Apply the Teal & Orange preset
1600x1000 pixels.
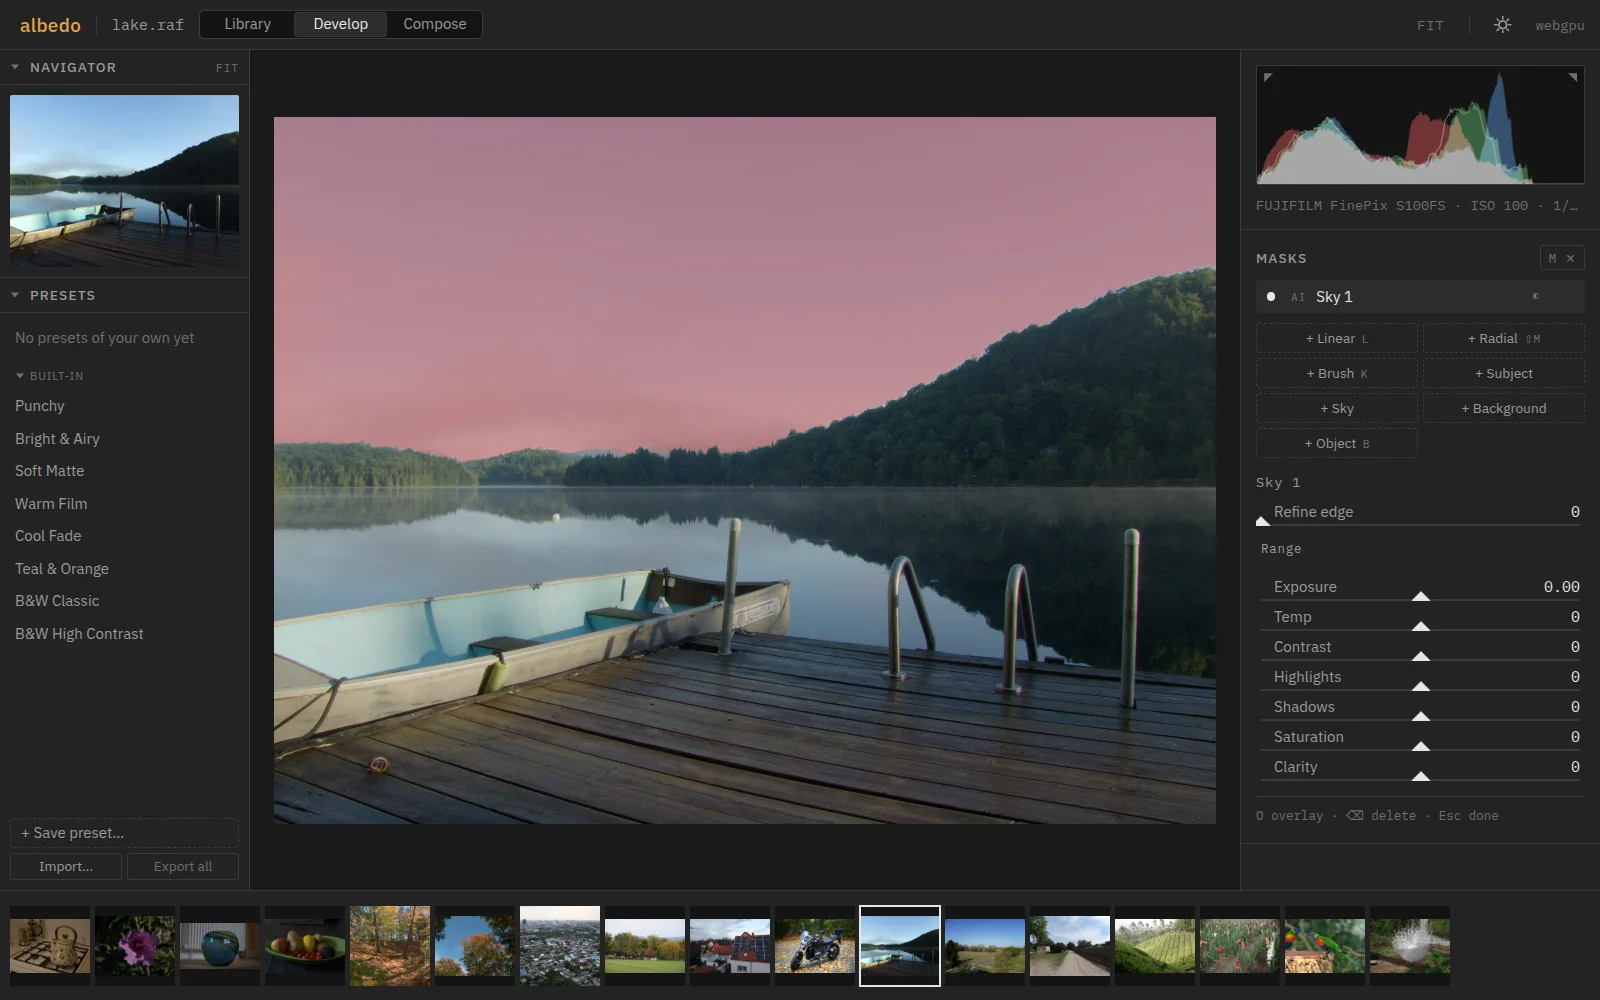(x=62, y=569)
